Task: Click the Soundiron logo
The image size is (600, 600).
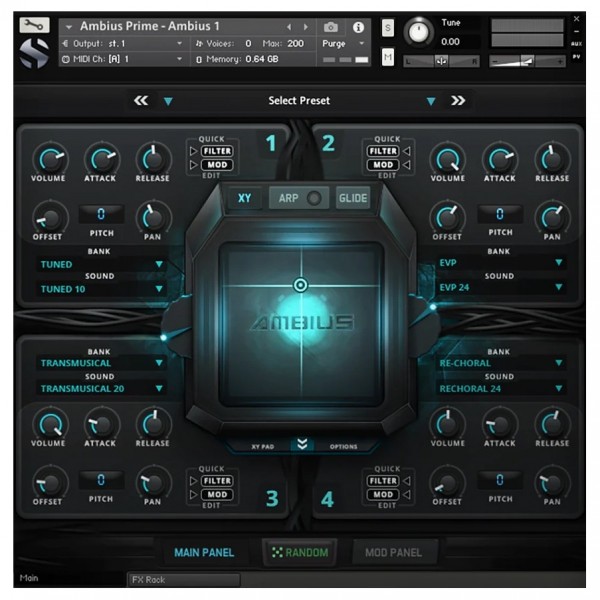Action: 34,54
